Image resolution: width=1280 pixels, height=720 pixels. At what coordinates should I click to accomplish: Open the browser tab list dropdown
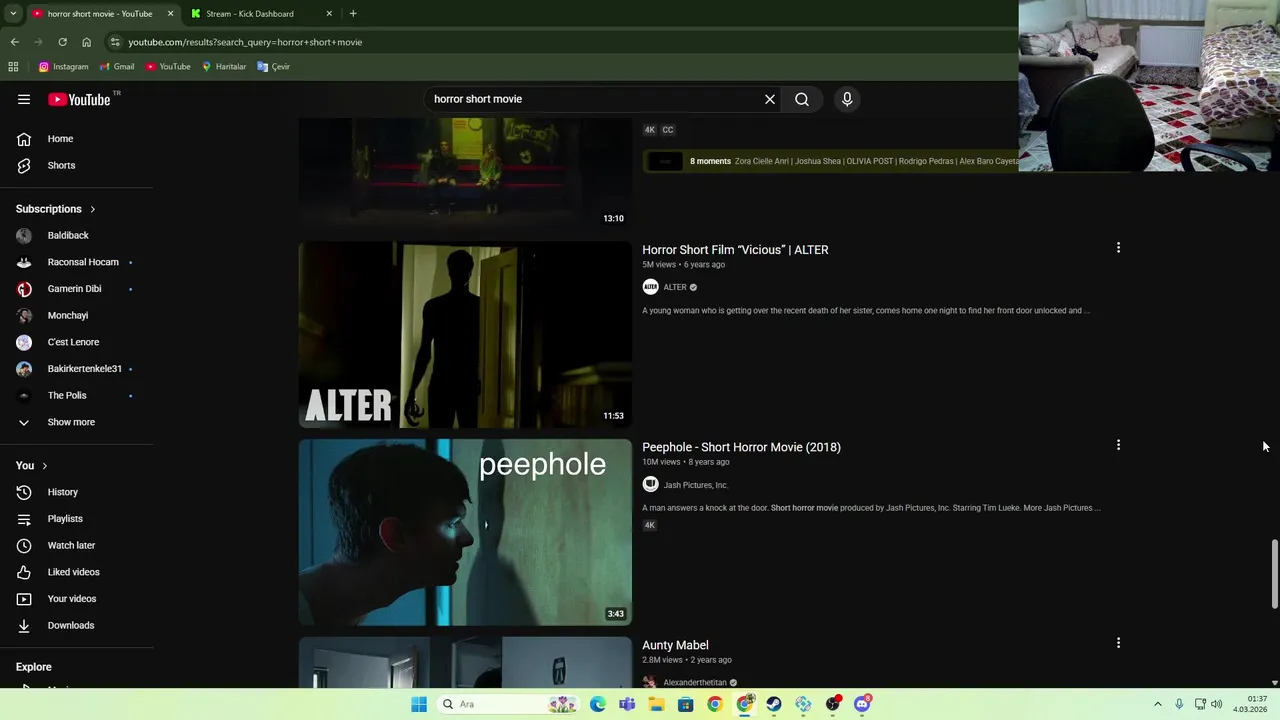(x=13, y=14)
